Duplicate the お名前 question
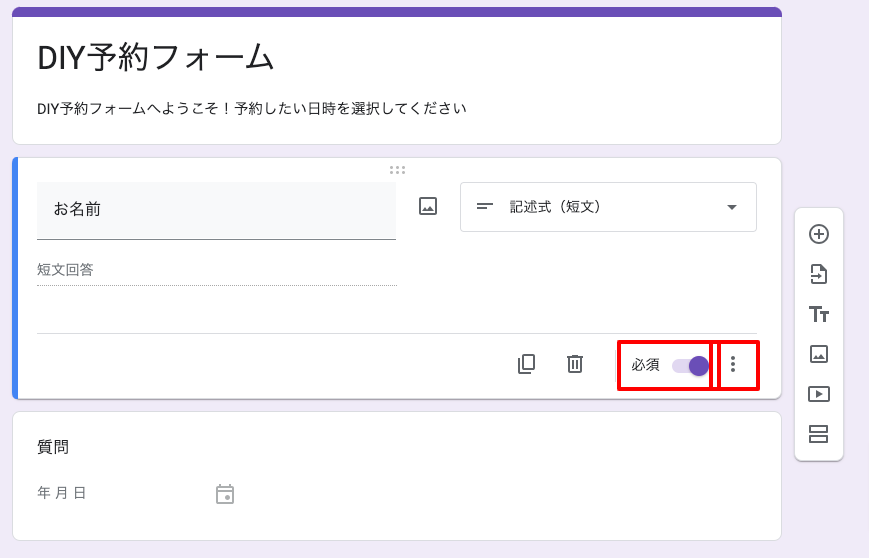 (526, 364)
